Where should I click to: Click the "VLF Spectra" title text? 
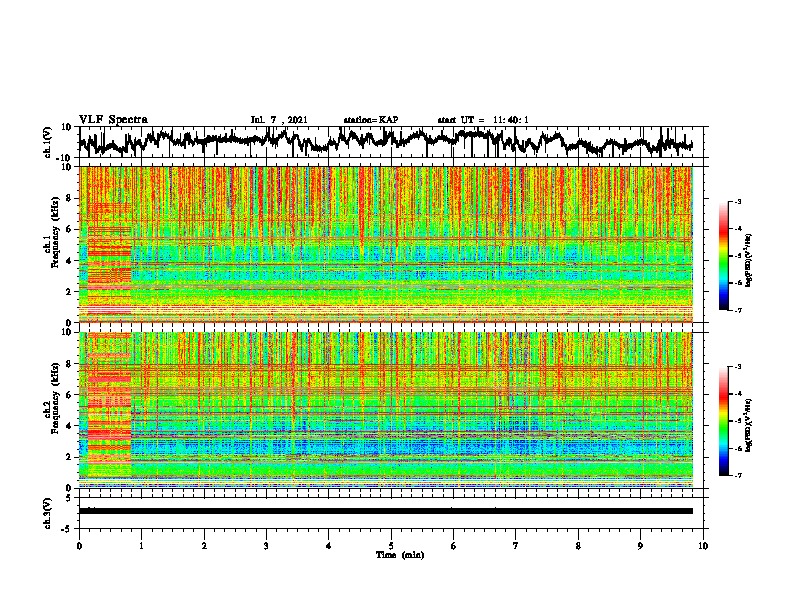113,119
